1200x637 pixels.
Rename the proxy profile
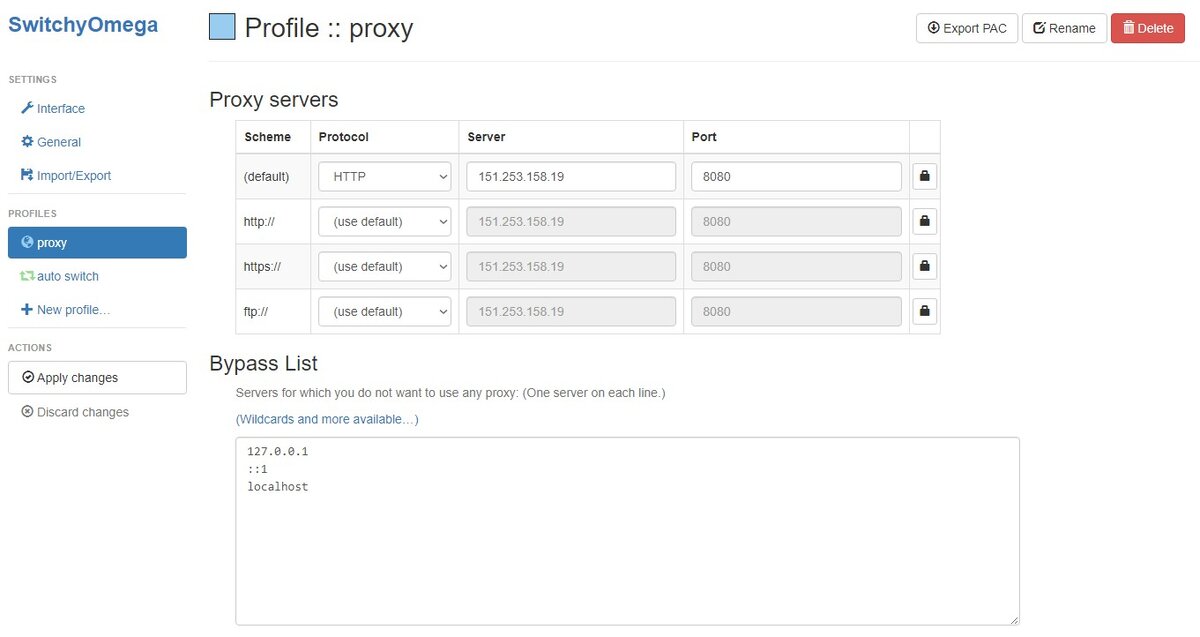coord(1064,28)
